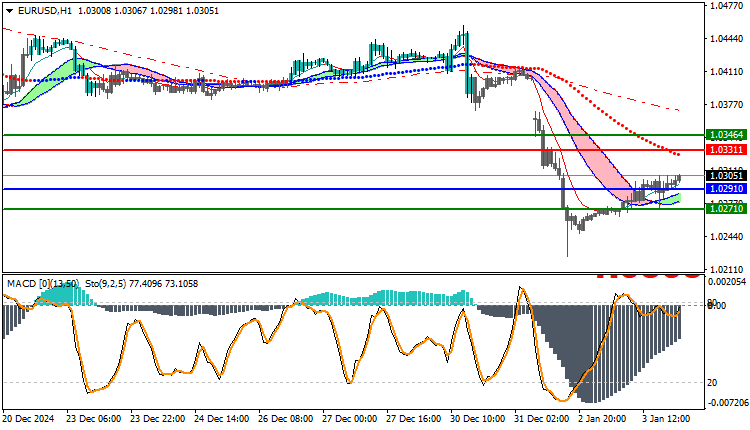Viewport: 750px width, 430px height.
Task: Select the OHLC values 1.03008 1.03067 1.02981 1.03051
Action: coord(148,11)
